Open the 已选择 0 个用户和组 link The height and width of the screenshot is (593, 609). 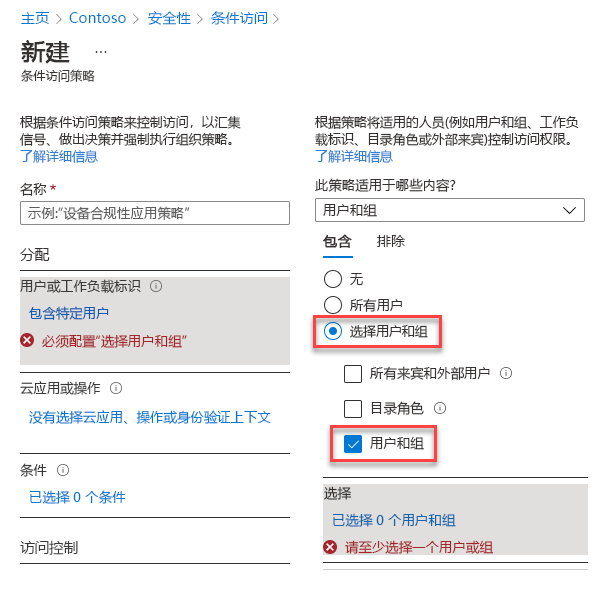coord(394,520)
